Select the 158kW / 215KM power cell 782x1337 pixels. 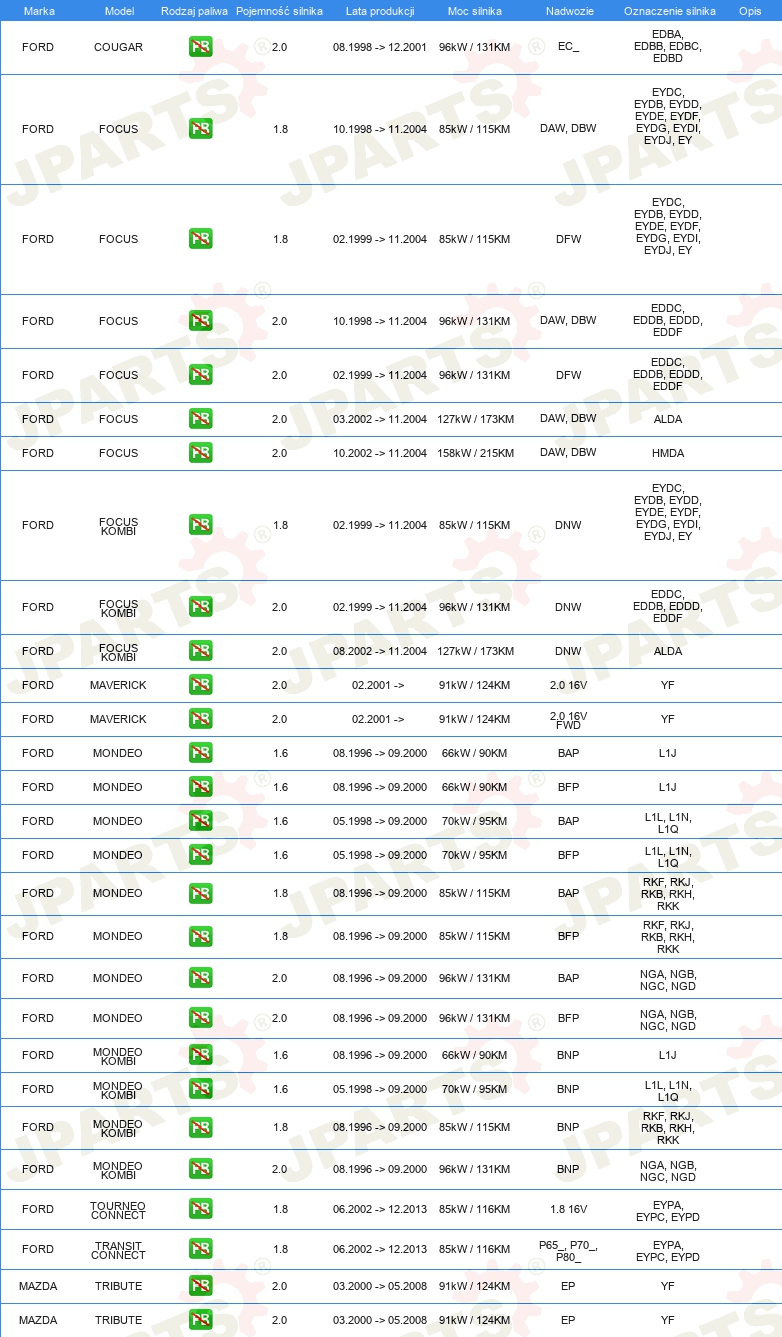[x=474, y=453]
